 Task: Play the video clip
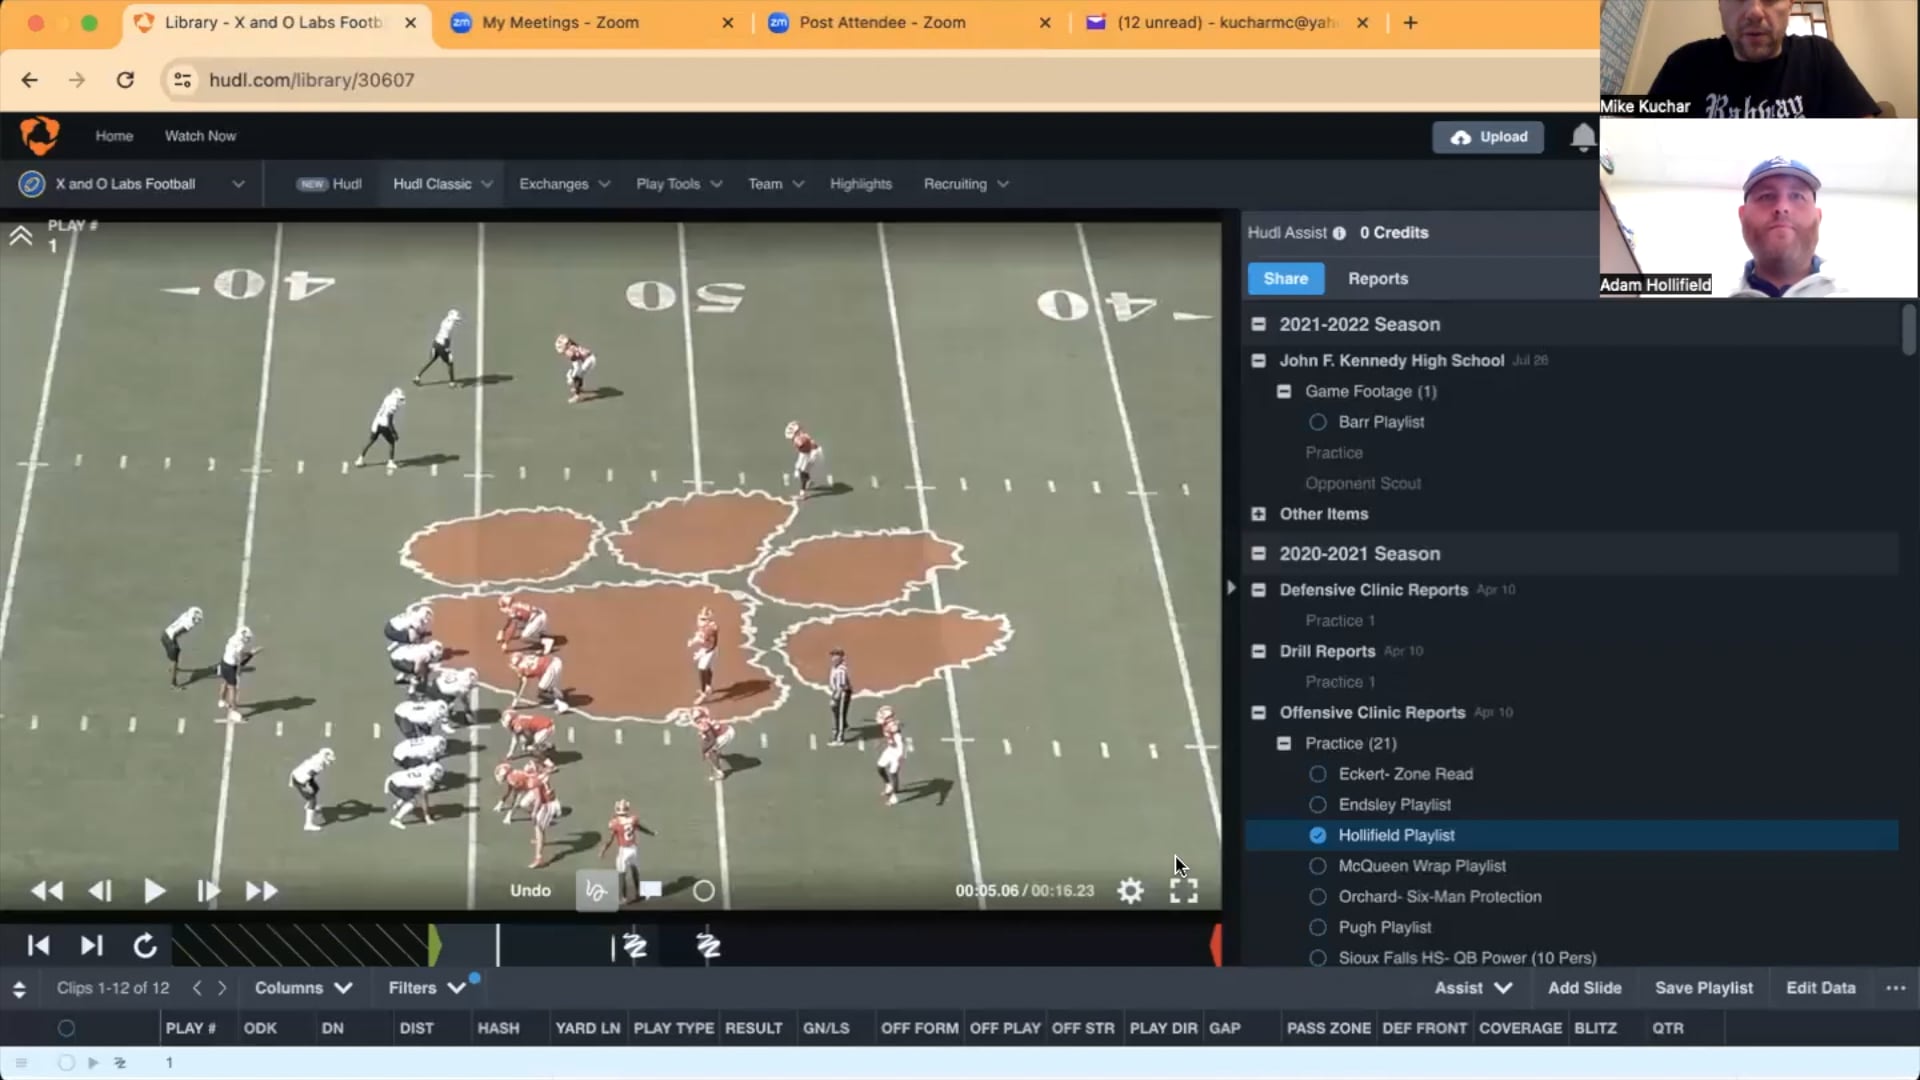click(x=154, y=890)
